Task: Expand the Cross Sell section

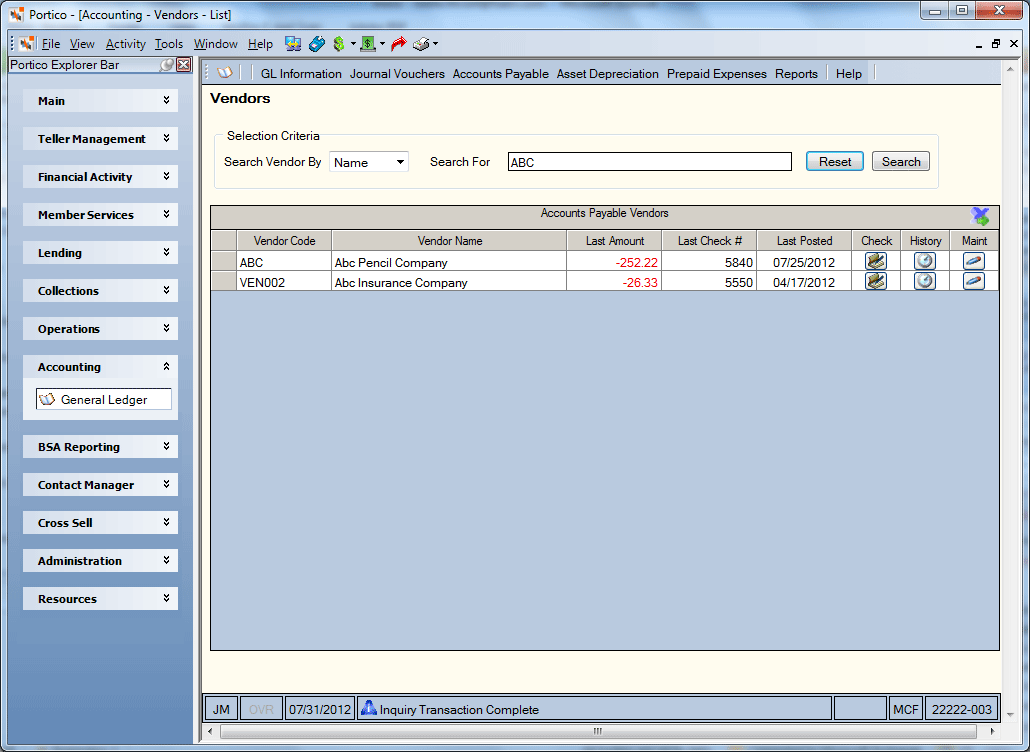Action: 101,523
